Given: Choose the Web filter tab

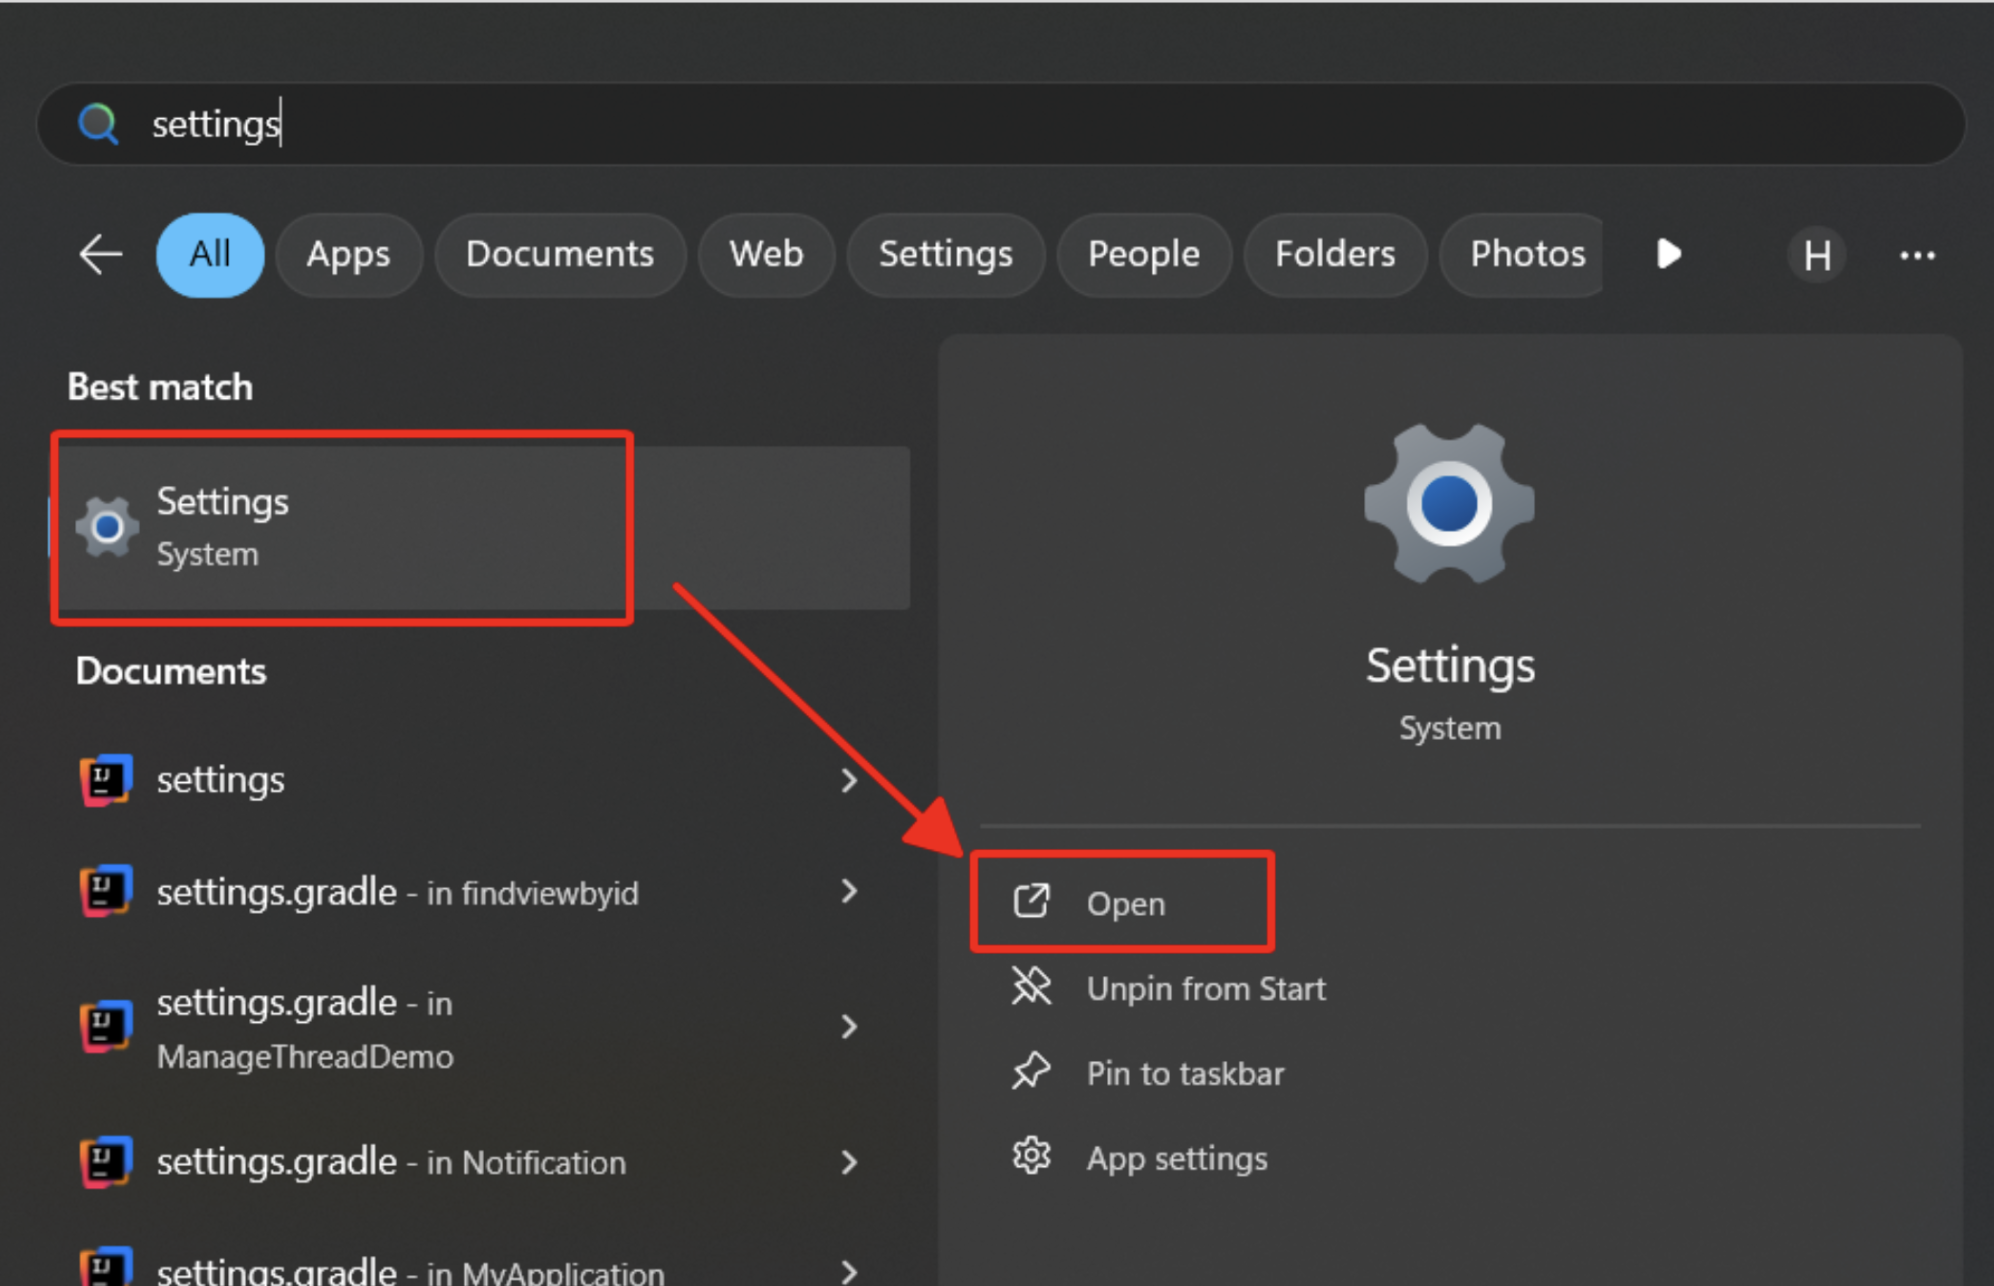Looking at the screenshot, I should tap(766, 255).
